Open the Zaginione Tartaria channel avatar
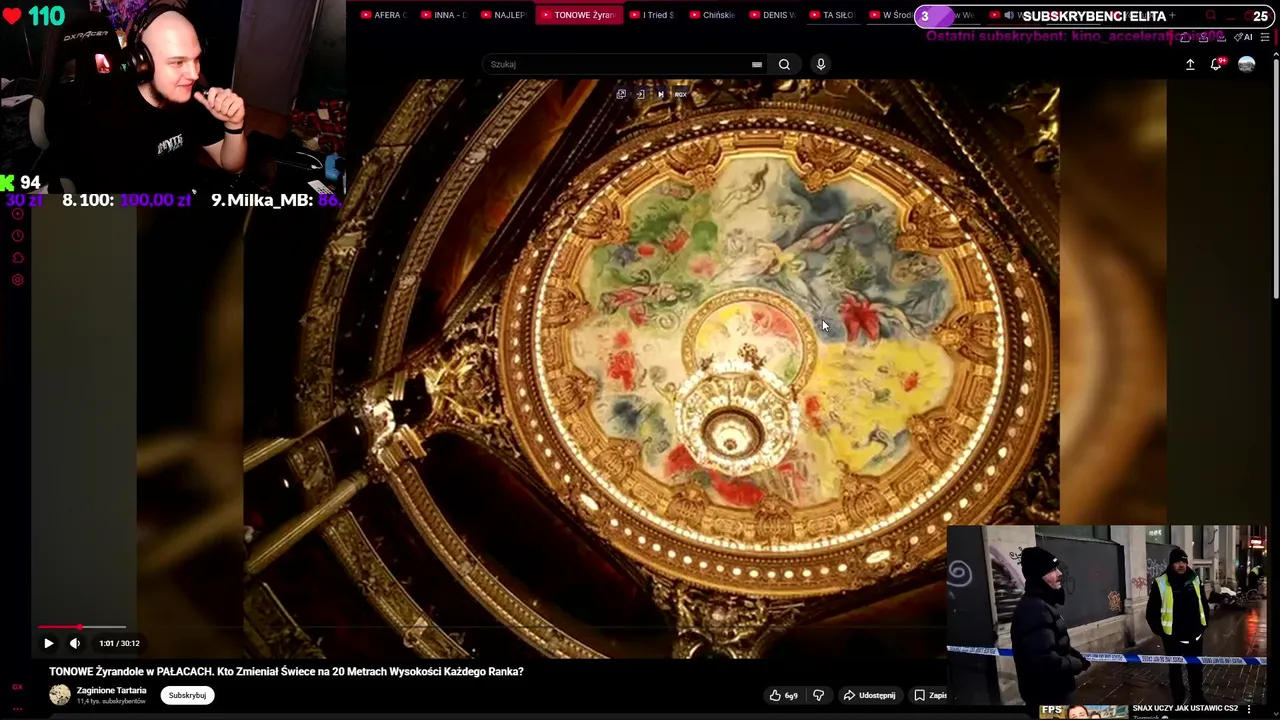 pos(60,695)
